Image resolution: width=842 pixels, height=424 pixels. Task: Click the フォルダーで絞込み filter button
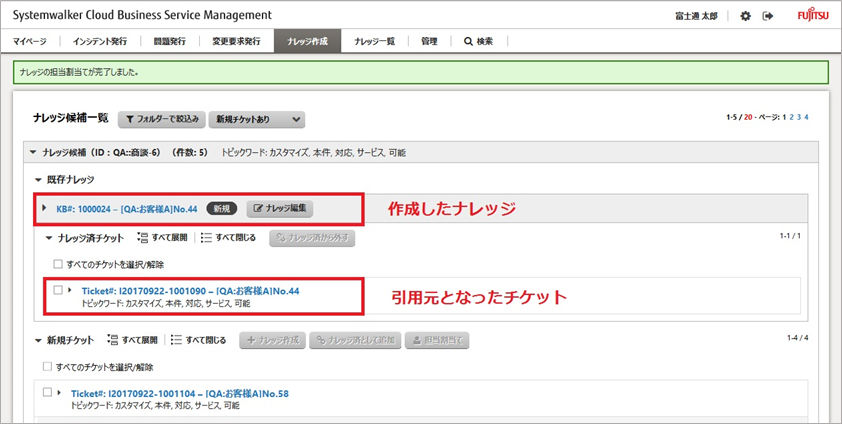[162, 119]
